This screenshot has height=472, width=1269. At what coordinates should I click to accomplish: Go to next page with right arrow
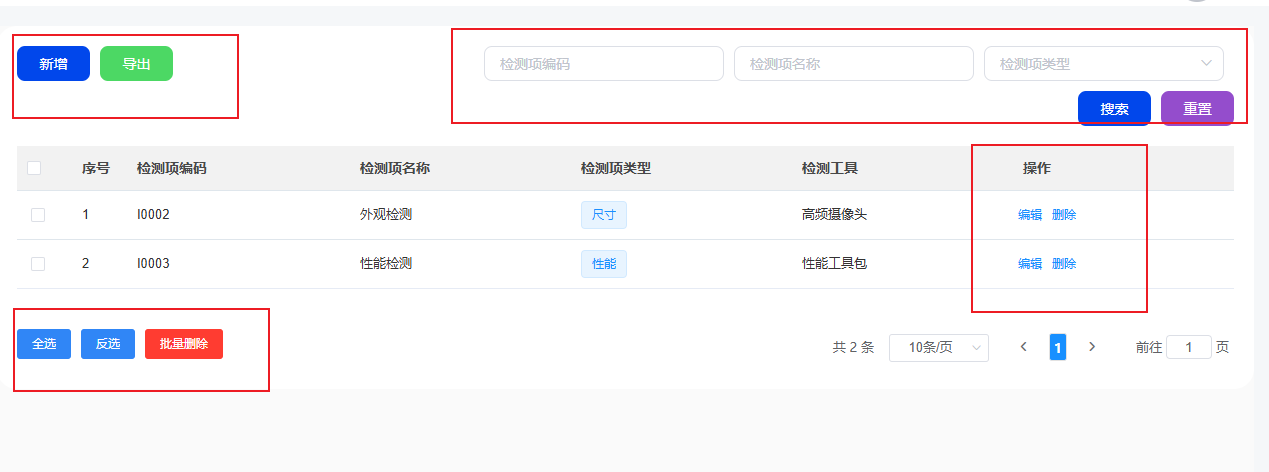[x=1092, y=347]
